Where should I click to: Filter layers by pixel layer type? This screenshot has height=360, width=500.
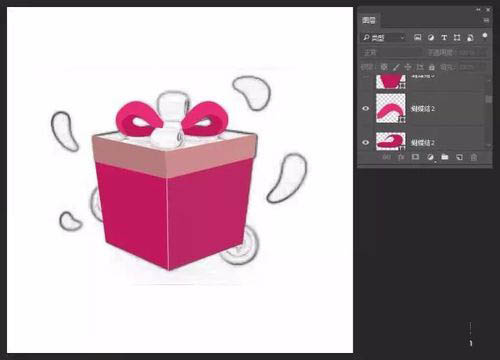pos(417,37)
